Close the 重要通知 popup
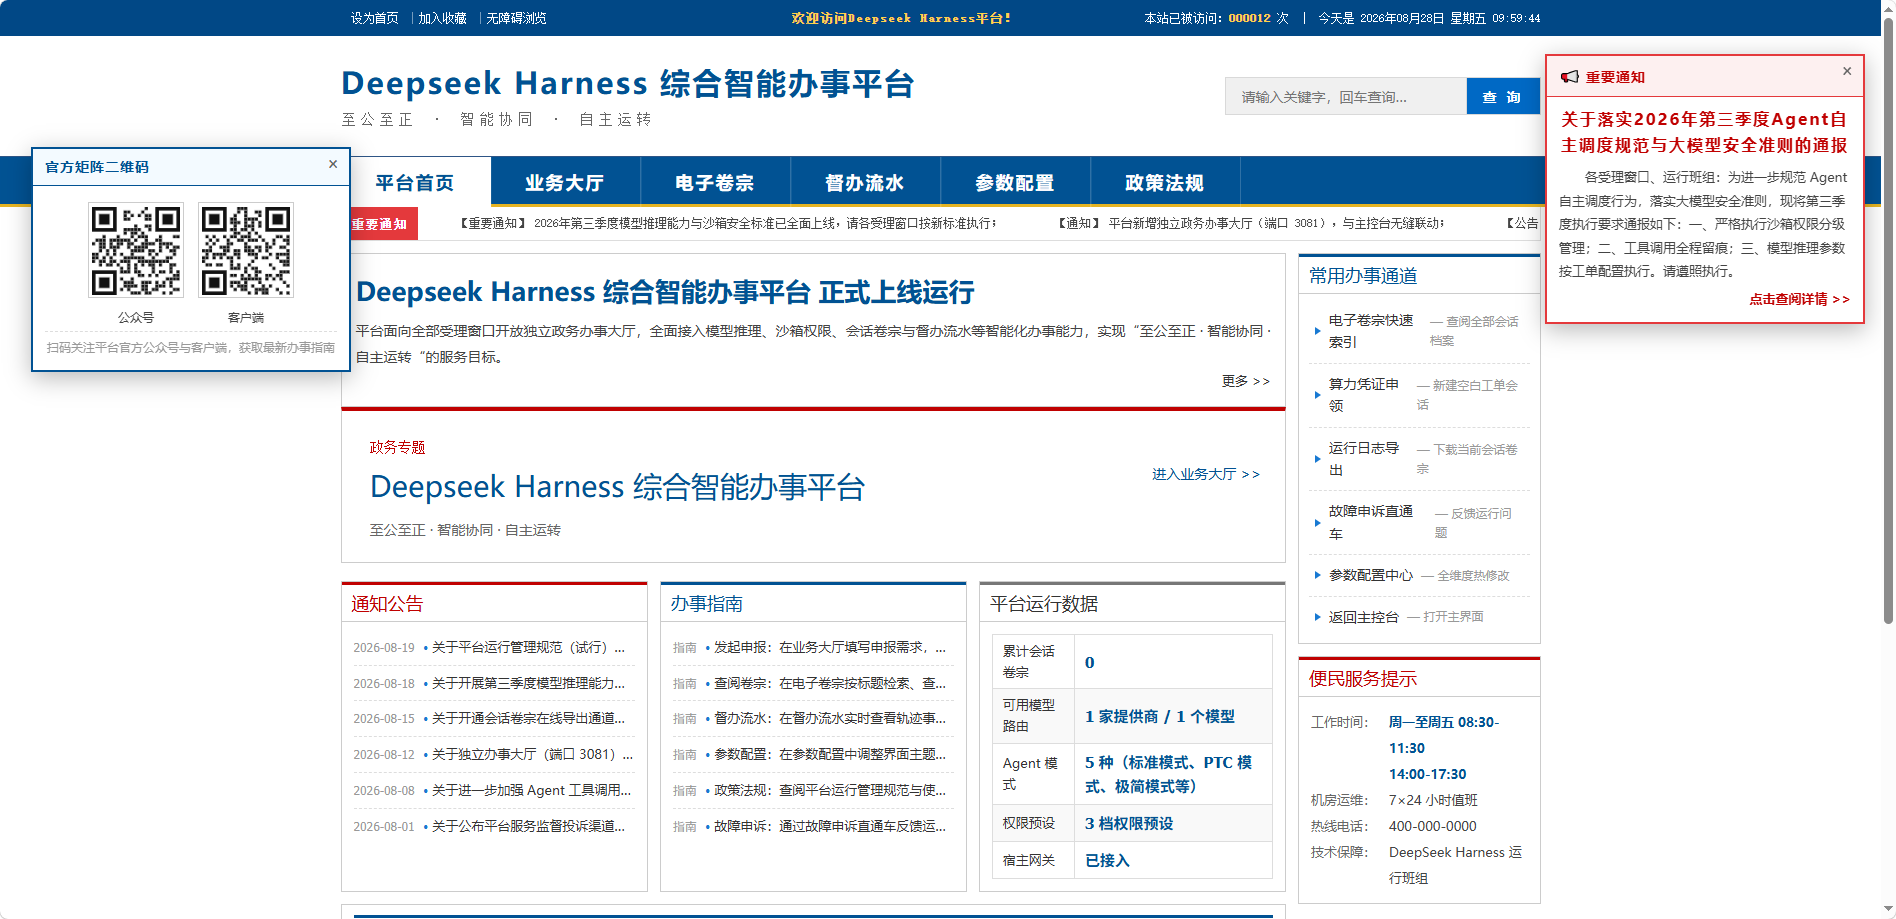The height and width of the screenshot is (919, 1896). (x=1847, y=71)
